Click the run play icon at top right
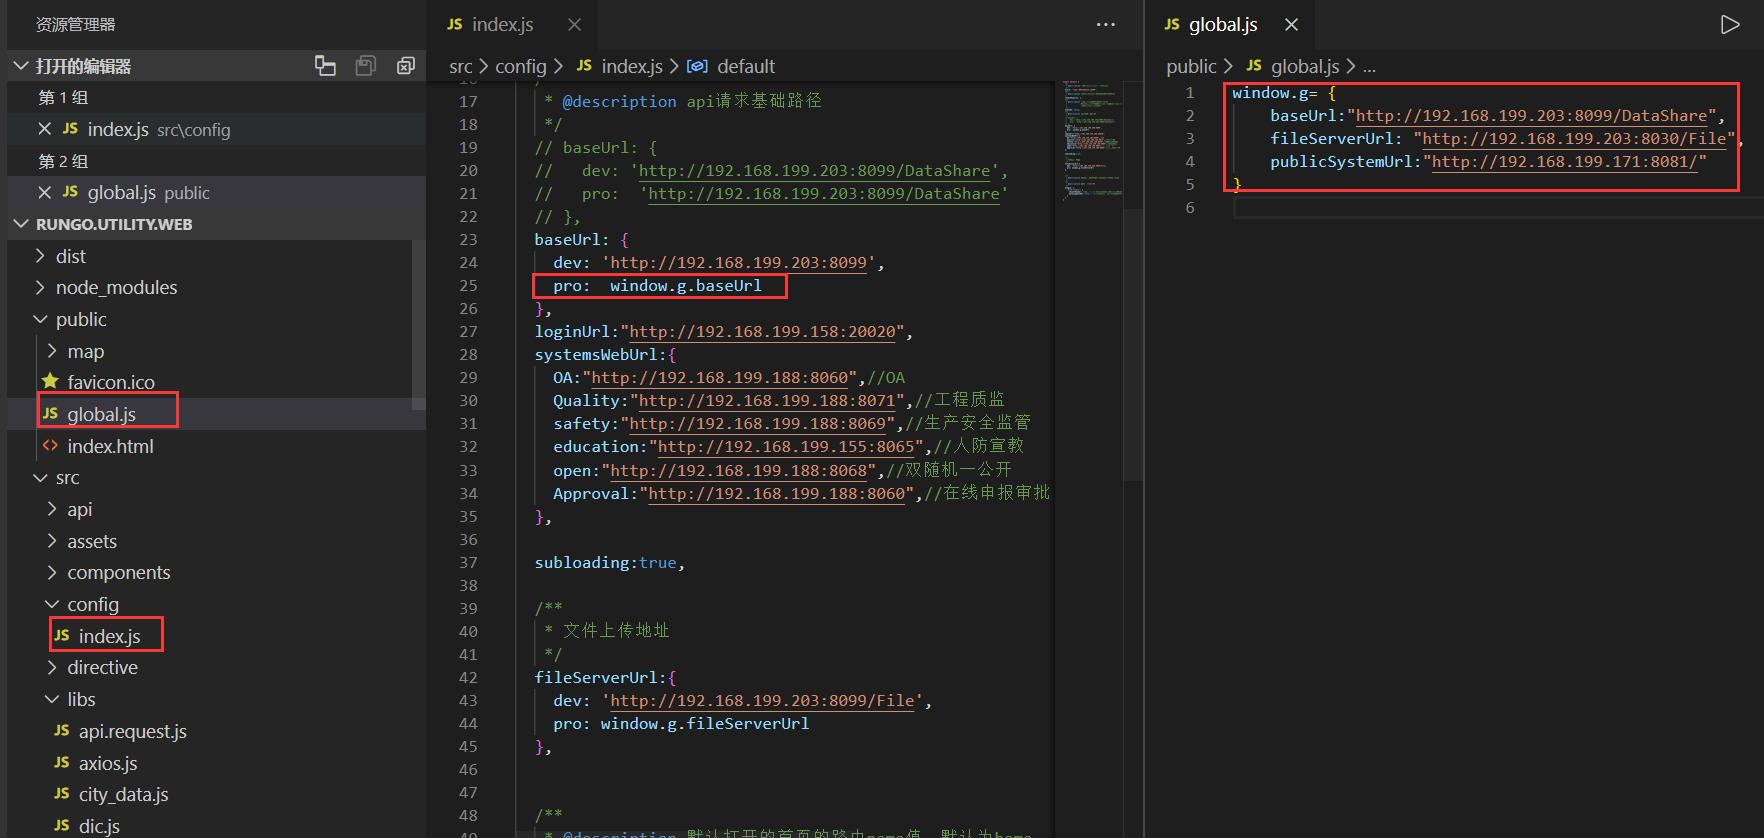 [1730, 25]
